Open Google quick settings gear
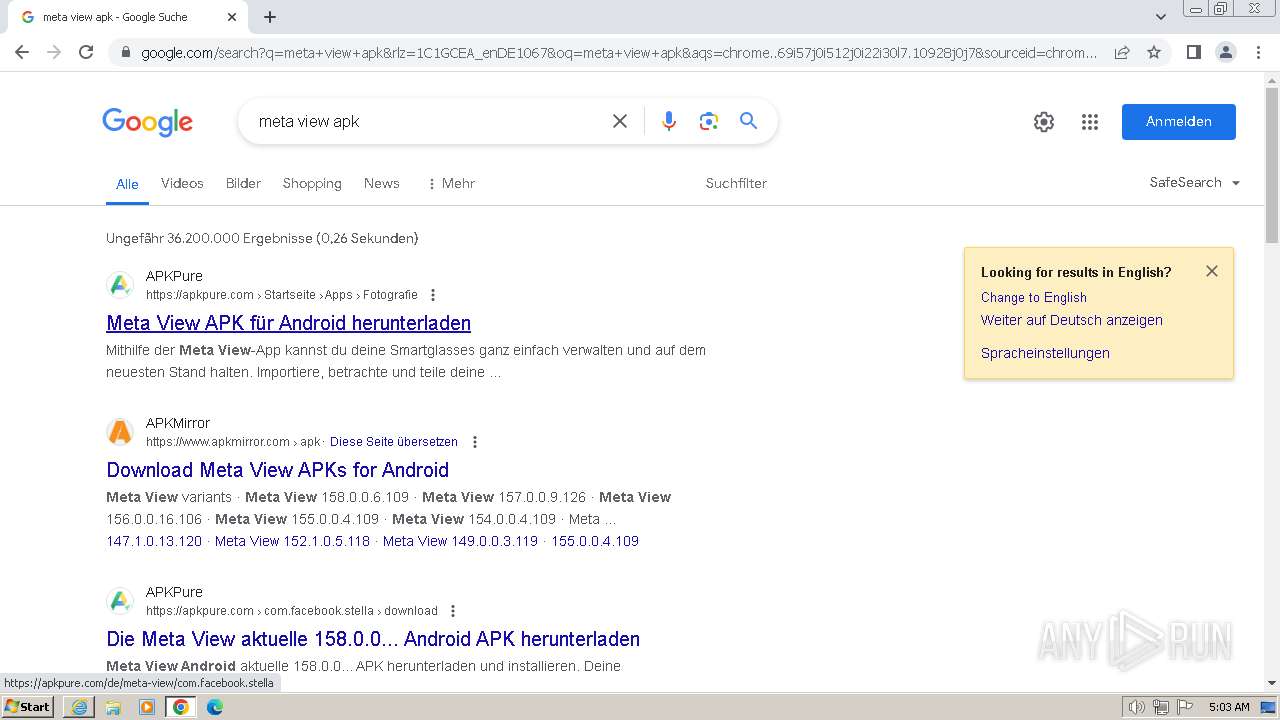1280x720 pixels. pyautogui.click(x=1044, y=122)
